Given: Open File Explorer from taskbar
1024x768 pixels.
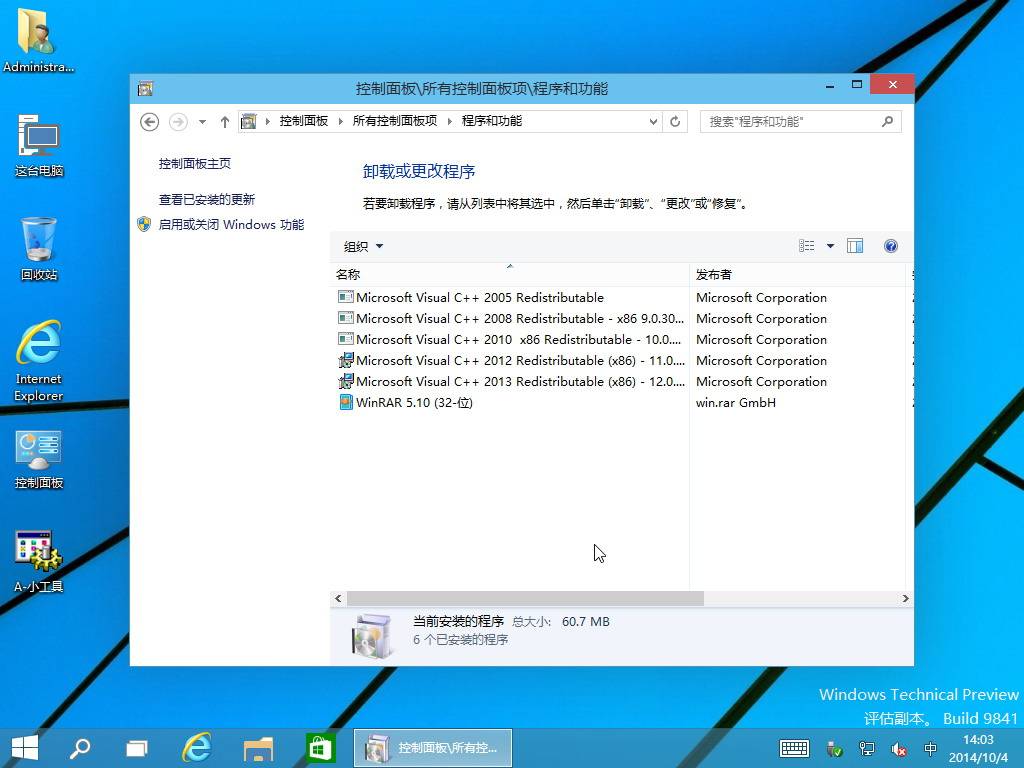Looking at the screenshot, I should pos(258,748).
